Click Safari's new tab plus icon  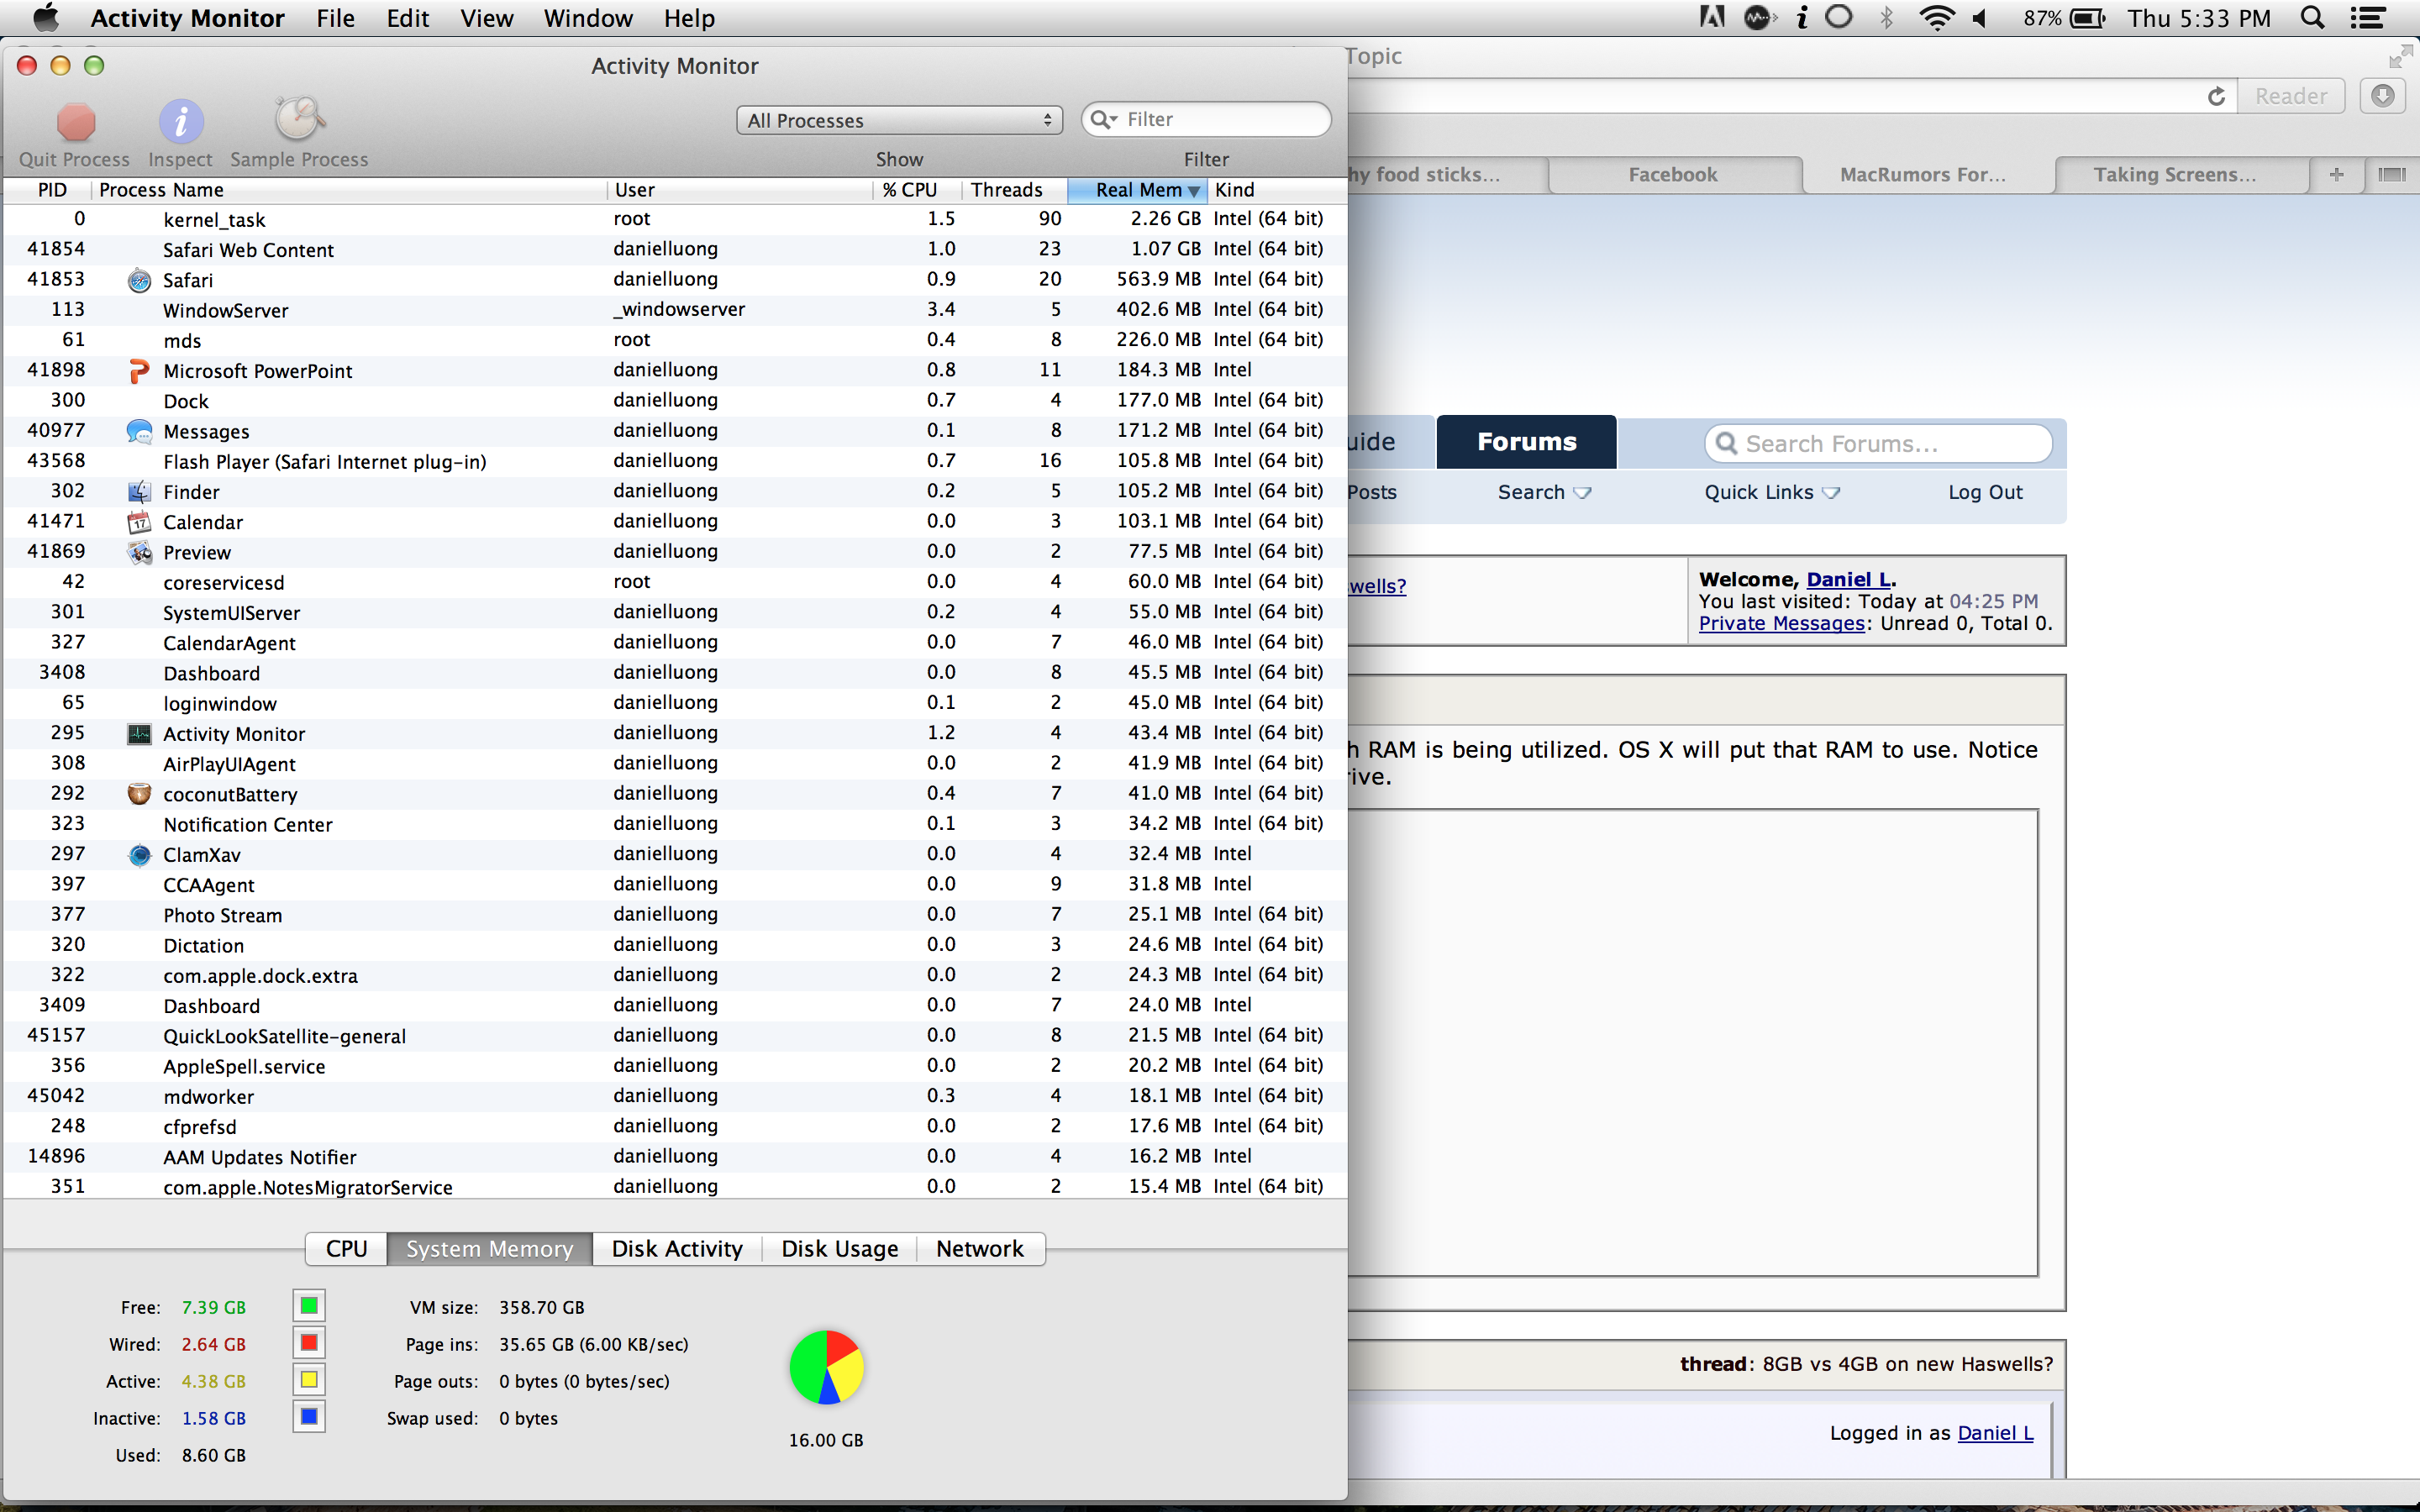point(2337,174)
